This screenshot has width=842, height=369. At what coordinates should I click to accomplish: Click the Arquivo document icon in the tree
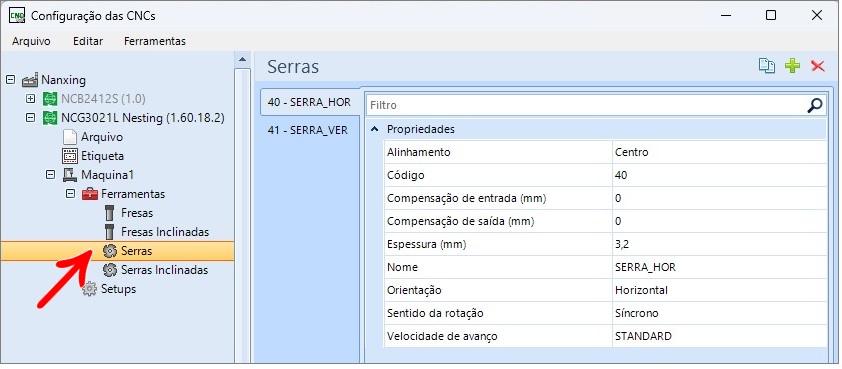70,137
